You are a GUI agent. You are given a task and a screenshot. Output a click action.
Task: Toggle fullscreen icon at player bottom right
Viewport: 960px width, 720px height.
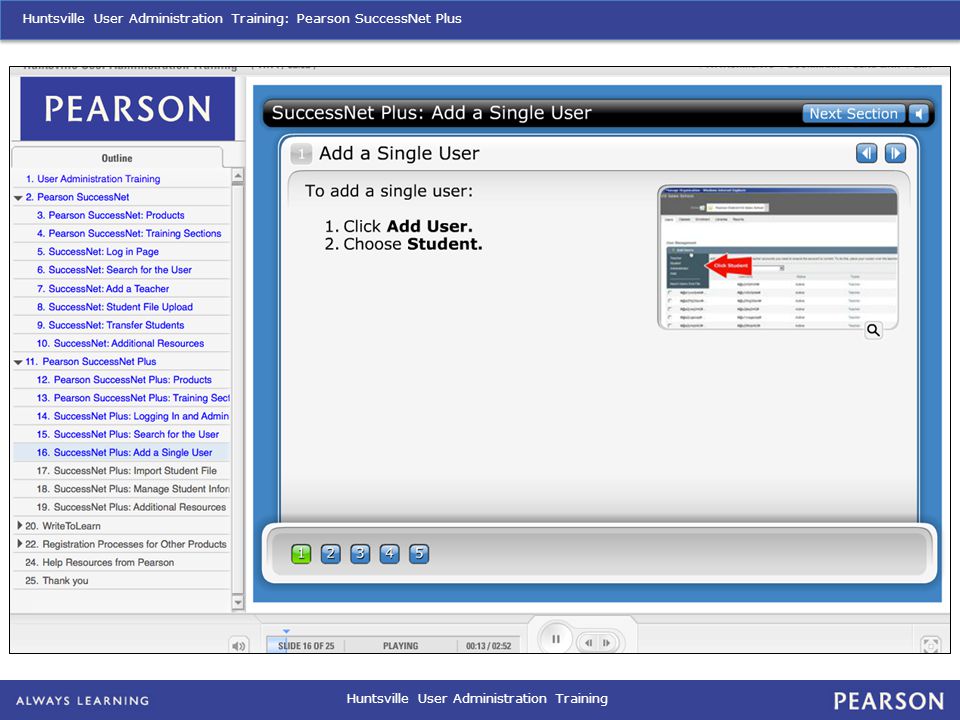(x=931, y=645)
